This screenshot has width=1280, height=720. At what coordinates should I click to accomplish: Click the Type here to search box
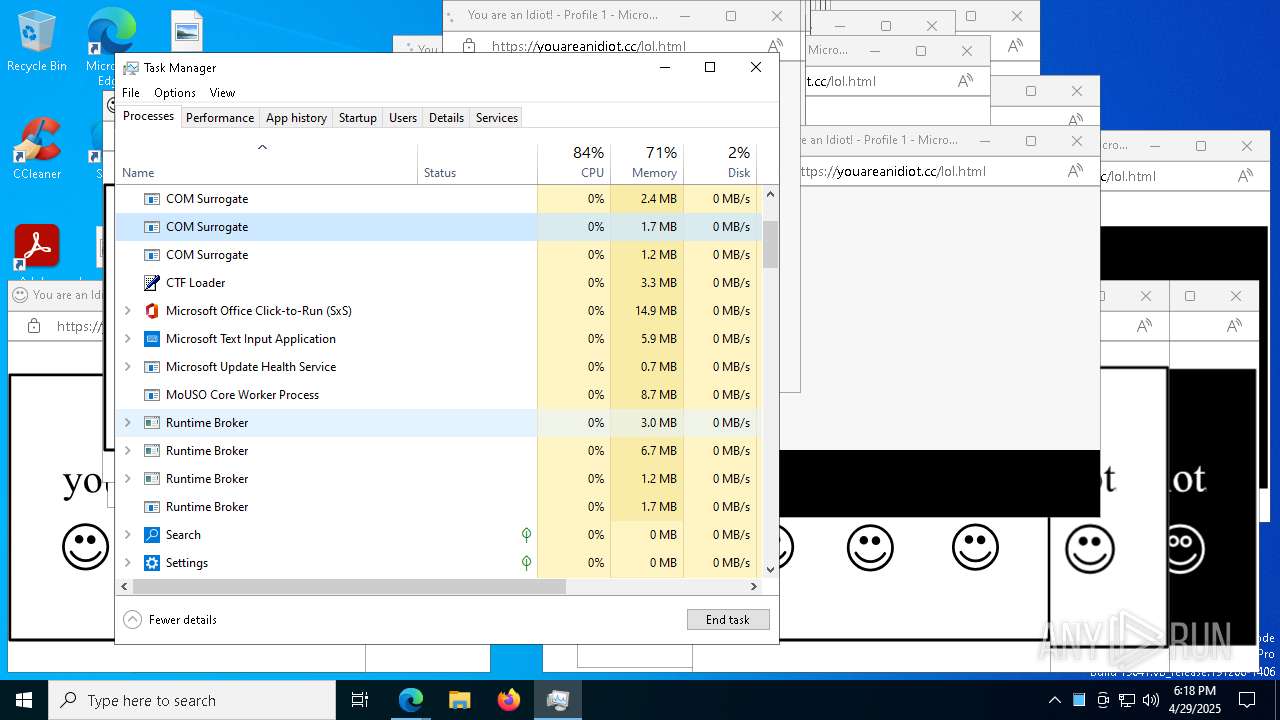(192, 700)
